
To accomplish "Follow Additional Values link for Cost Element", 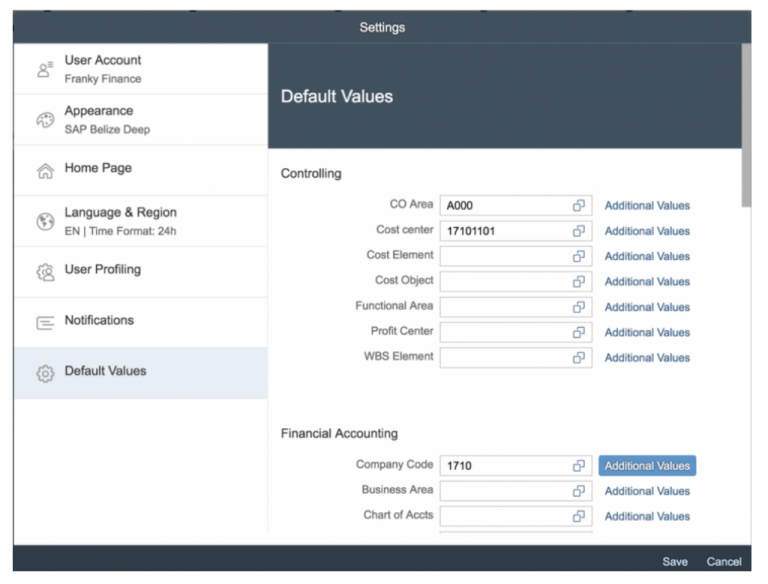I will coord(647,256).
